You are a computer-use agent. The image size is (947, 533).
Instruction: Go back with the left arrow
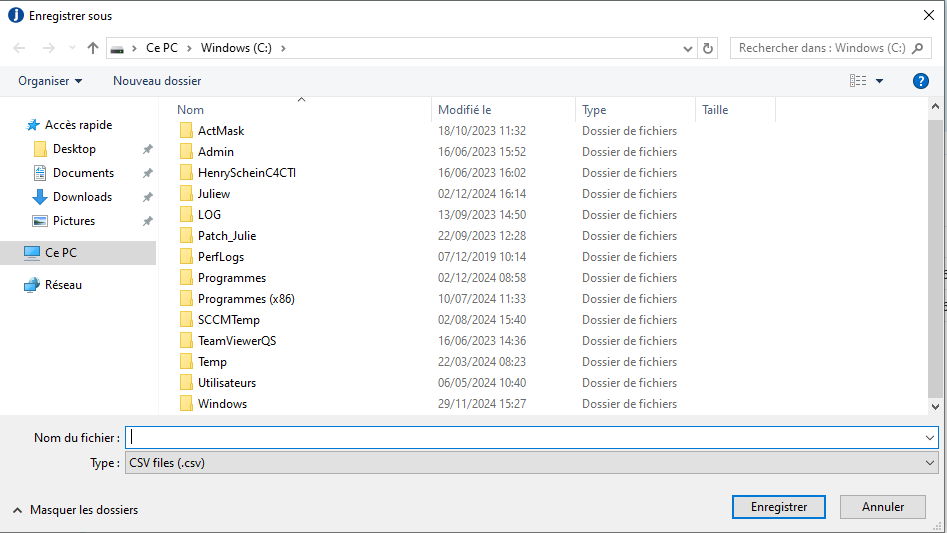point(19,48)
